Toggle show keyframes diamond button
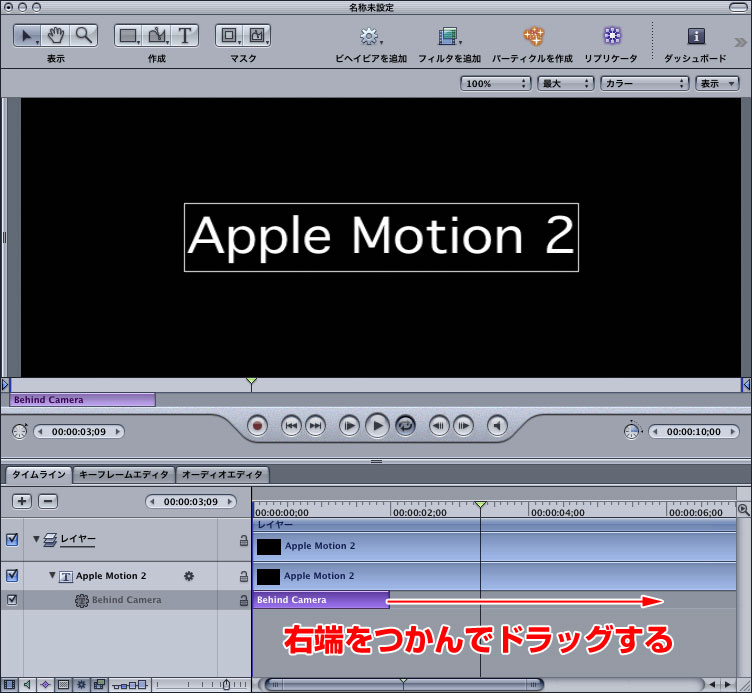This screenshot has width=752, height=693. click(x=46, y=684)
